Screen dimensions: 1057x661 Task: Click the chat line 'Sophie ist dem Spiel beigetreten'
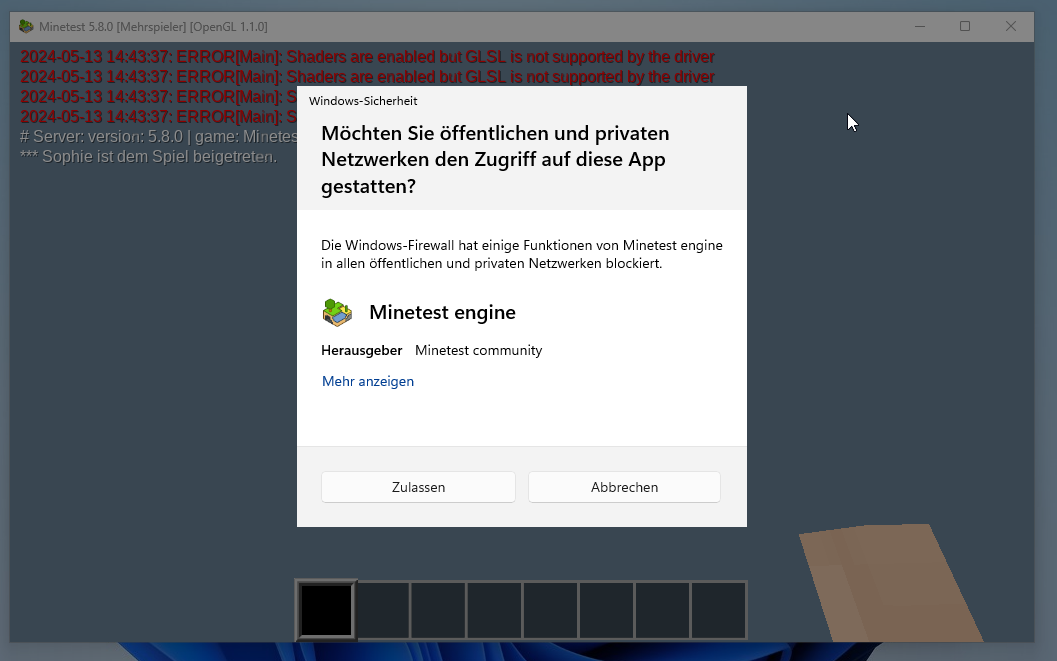click(x=148, y=157)
